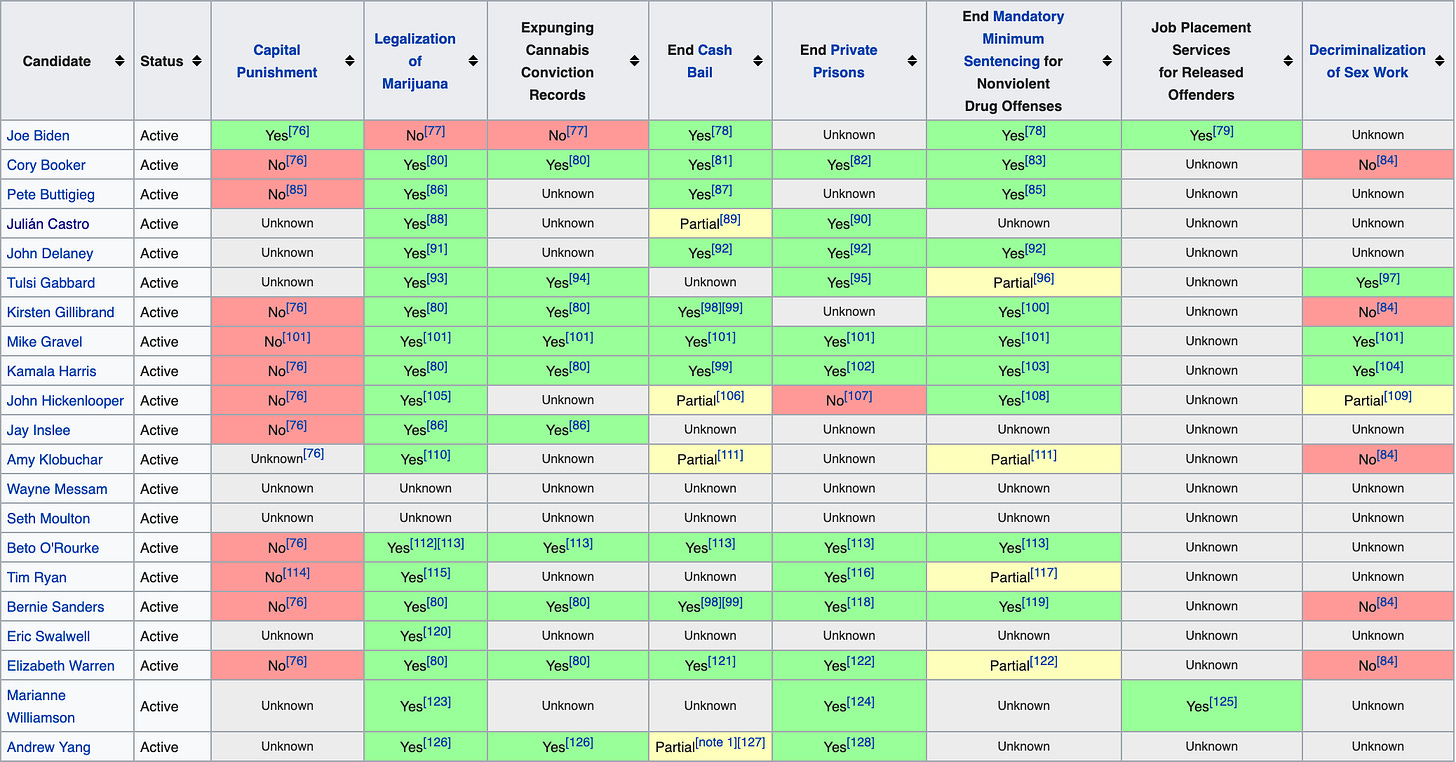Follow citation 121 in Warren's cash bail cell
The height and width of the screenshot is (762, 1456).
tap(724, 661)
